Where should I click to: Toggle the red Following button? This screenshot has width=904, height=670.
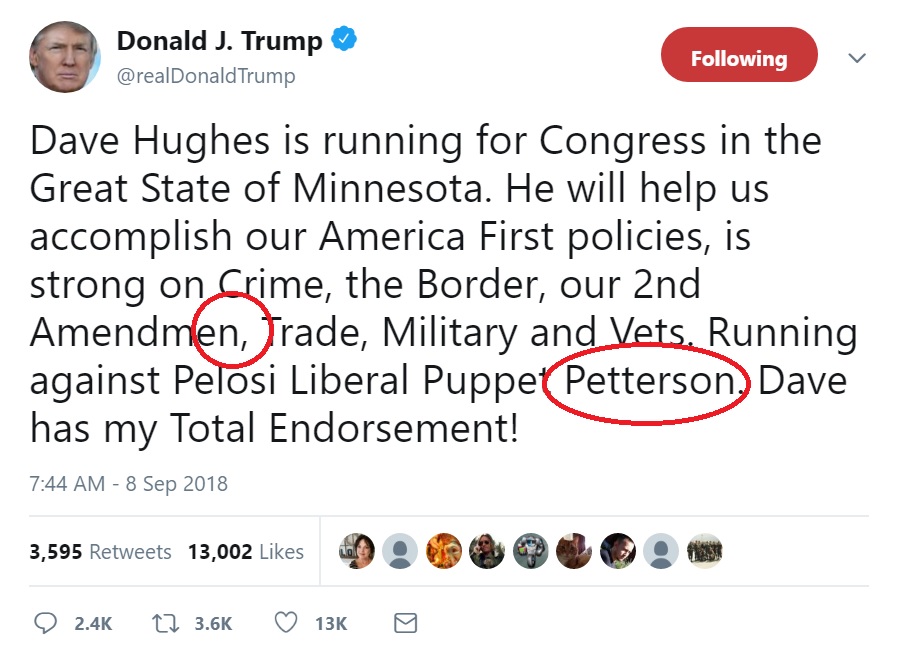[x=738, y=58]
